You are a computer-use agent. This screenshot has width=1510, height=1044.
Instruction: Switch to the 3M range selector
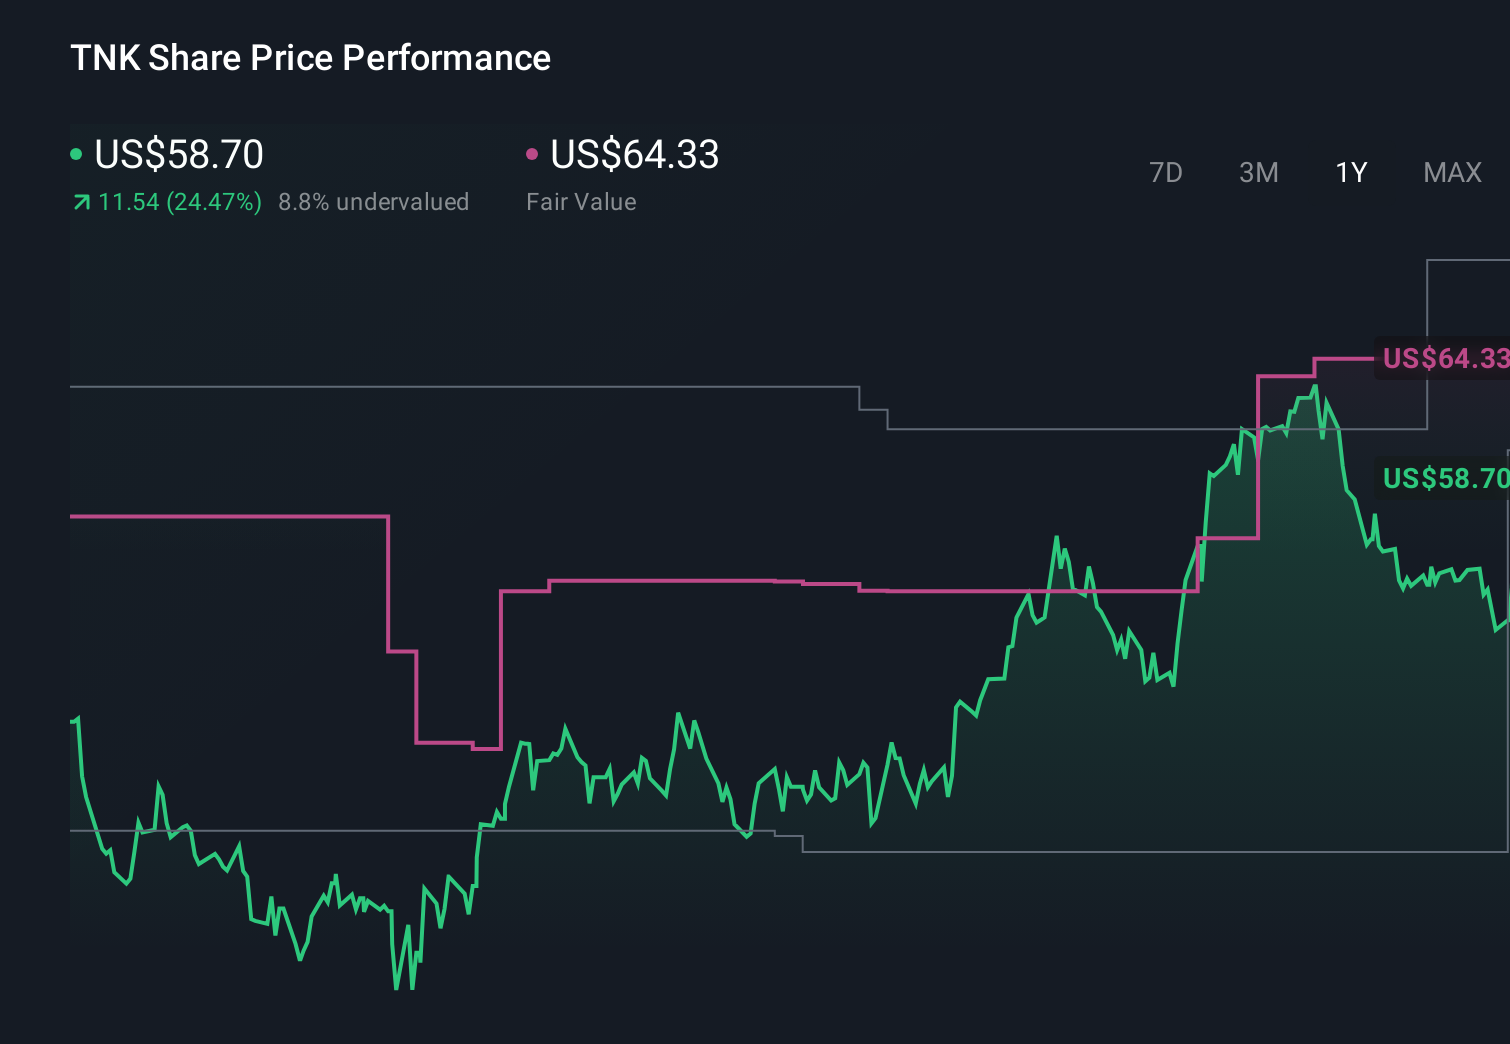(1258, 172)
